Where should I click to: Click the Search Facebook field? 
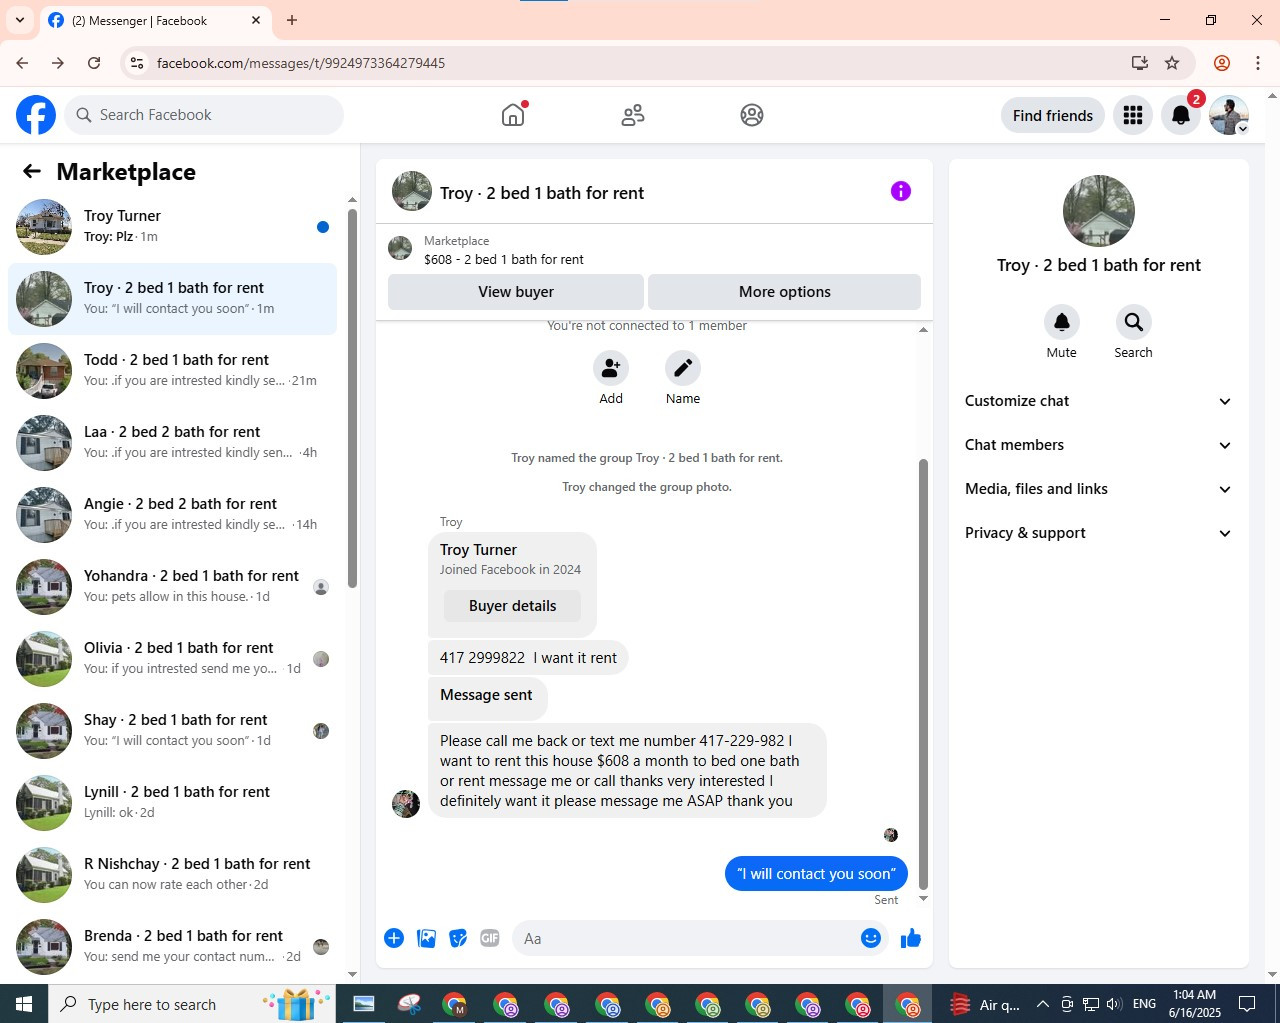pos(205,115)
